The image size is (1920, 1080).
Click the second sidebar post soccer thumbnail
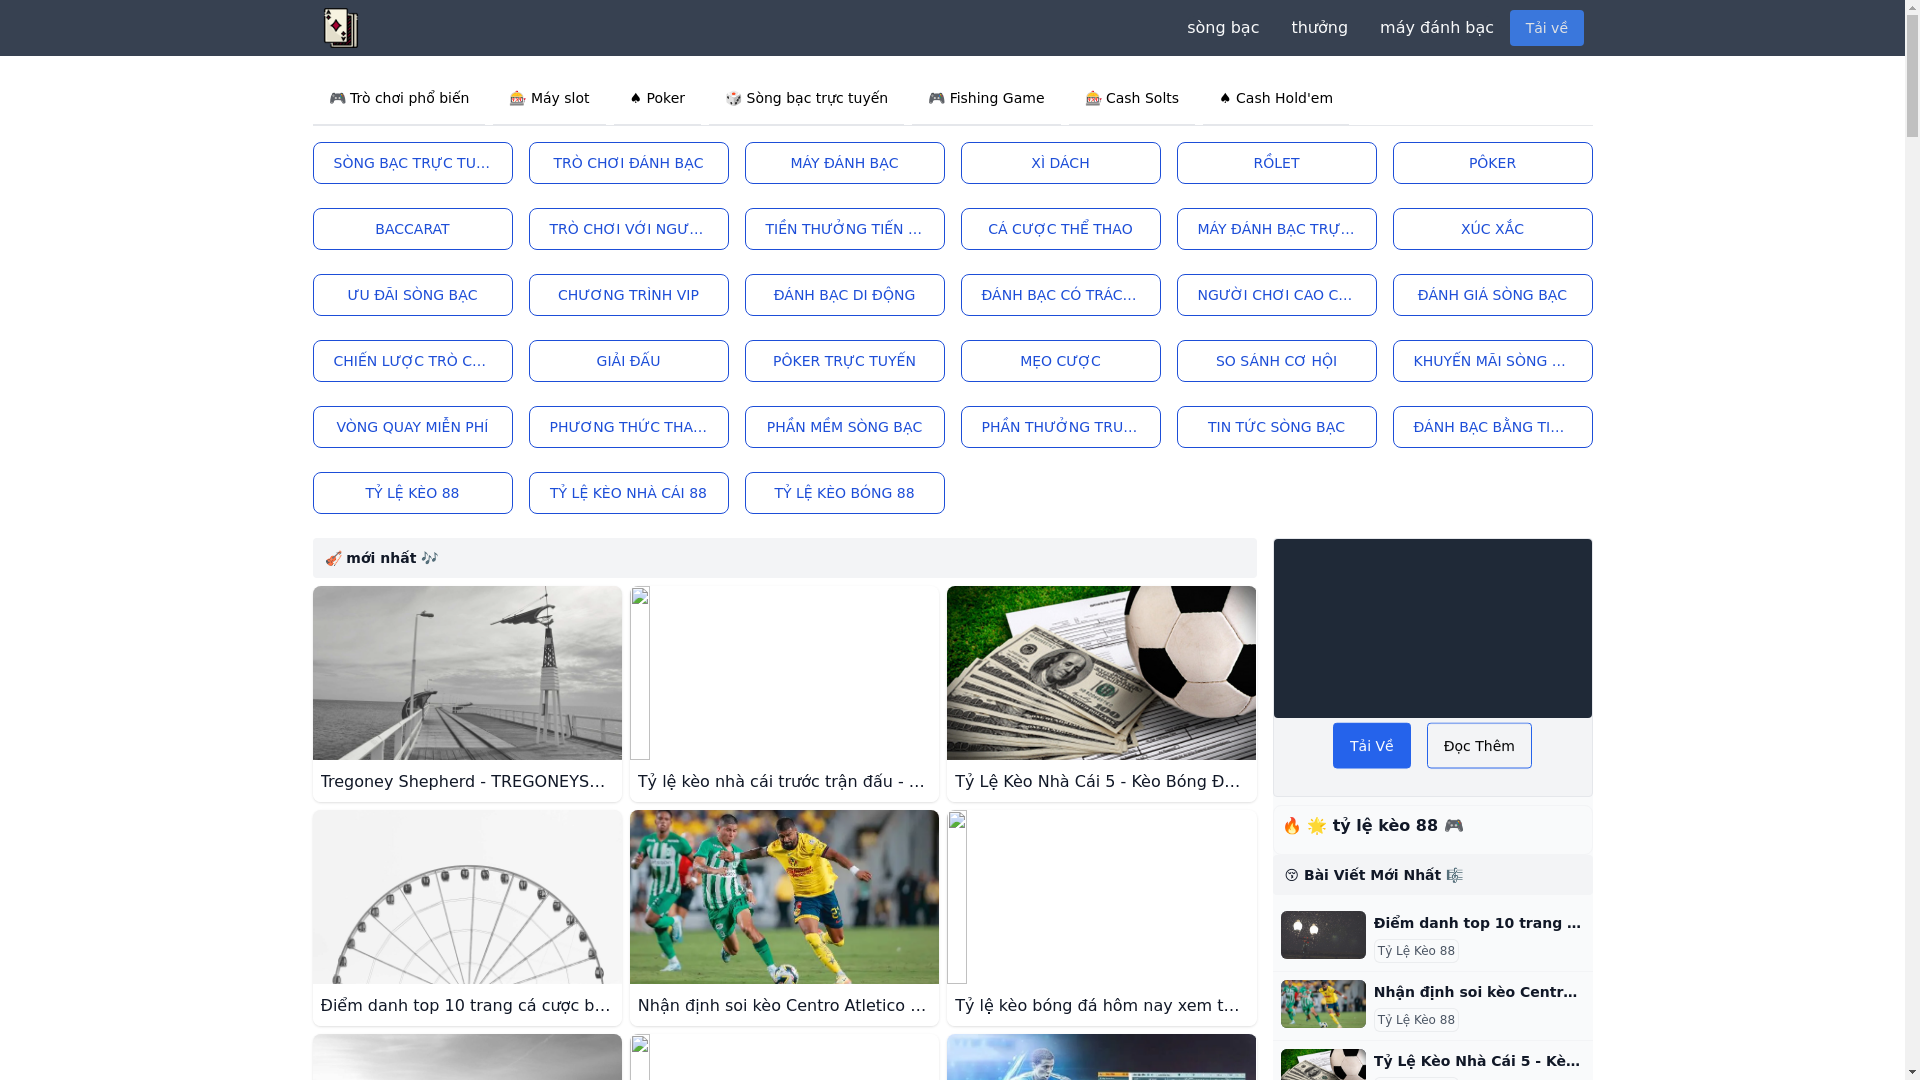[1323, 1004]
